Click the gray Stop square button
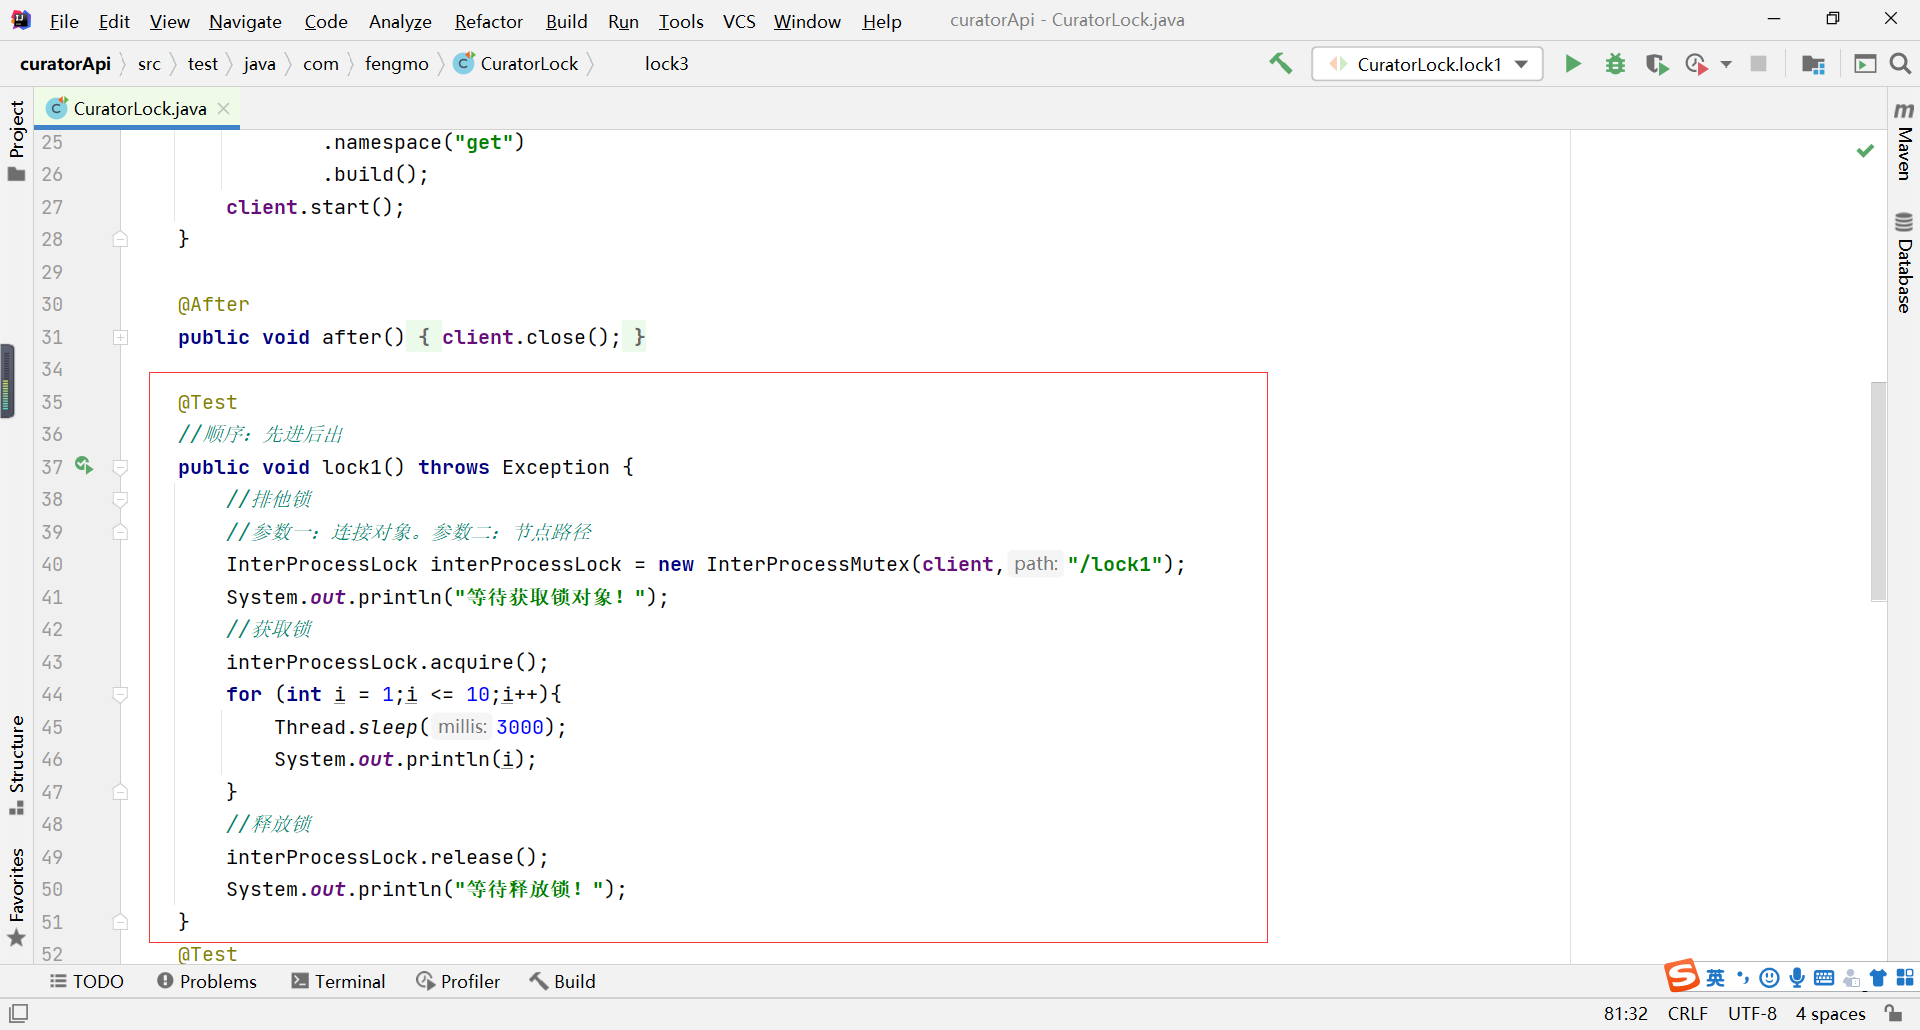The width and height of the screenshot is (1920, 1030). pos(1758,64)
